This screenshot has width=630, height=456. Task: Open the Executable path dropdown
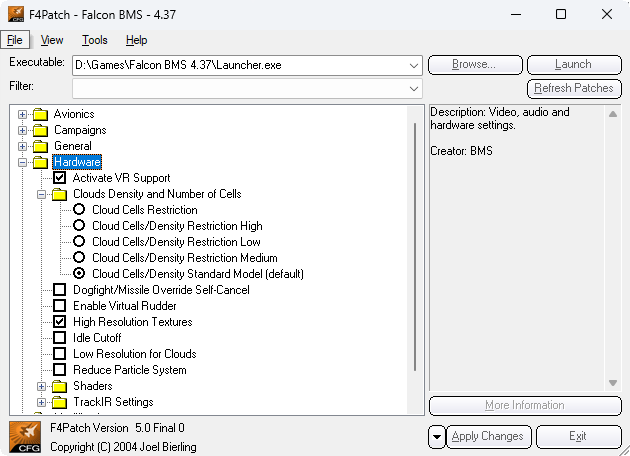click(413, 65)
